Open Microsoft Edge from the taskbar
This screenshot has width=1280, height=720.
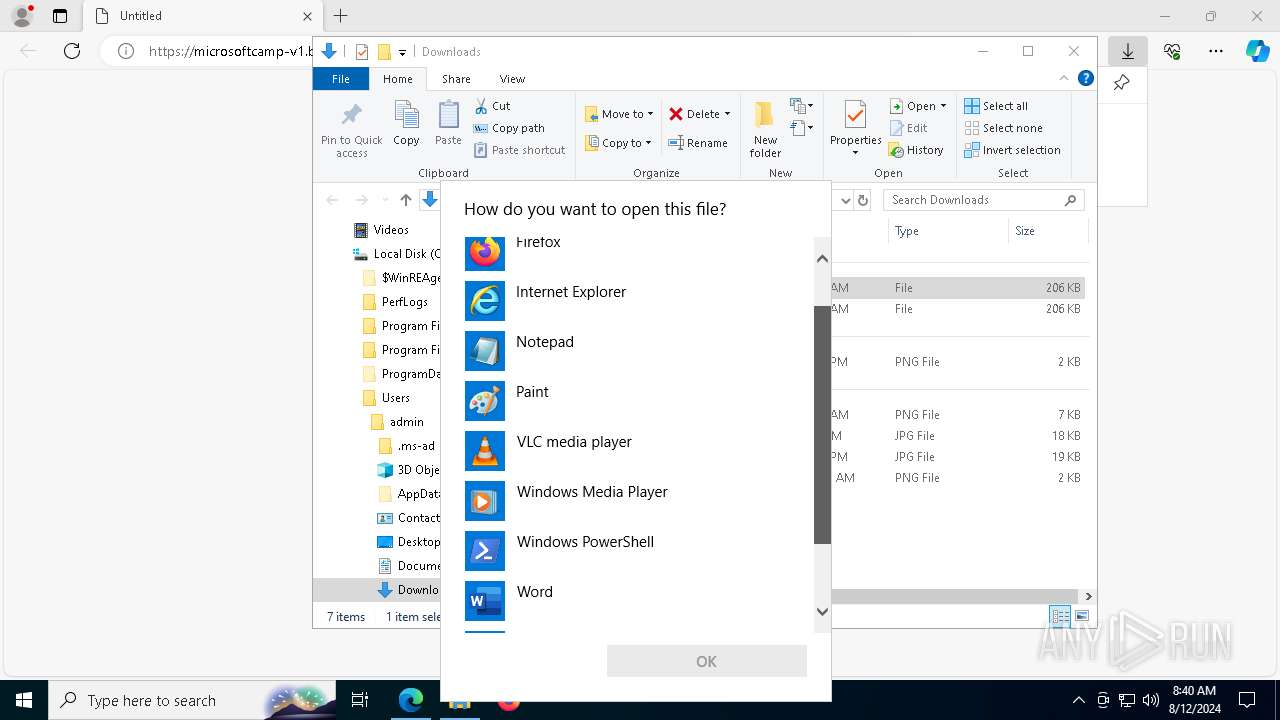click(x=411, y=700)
